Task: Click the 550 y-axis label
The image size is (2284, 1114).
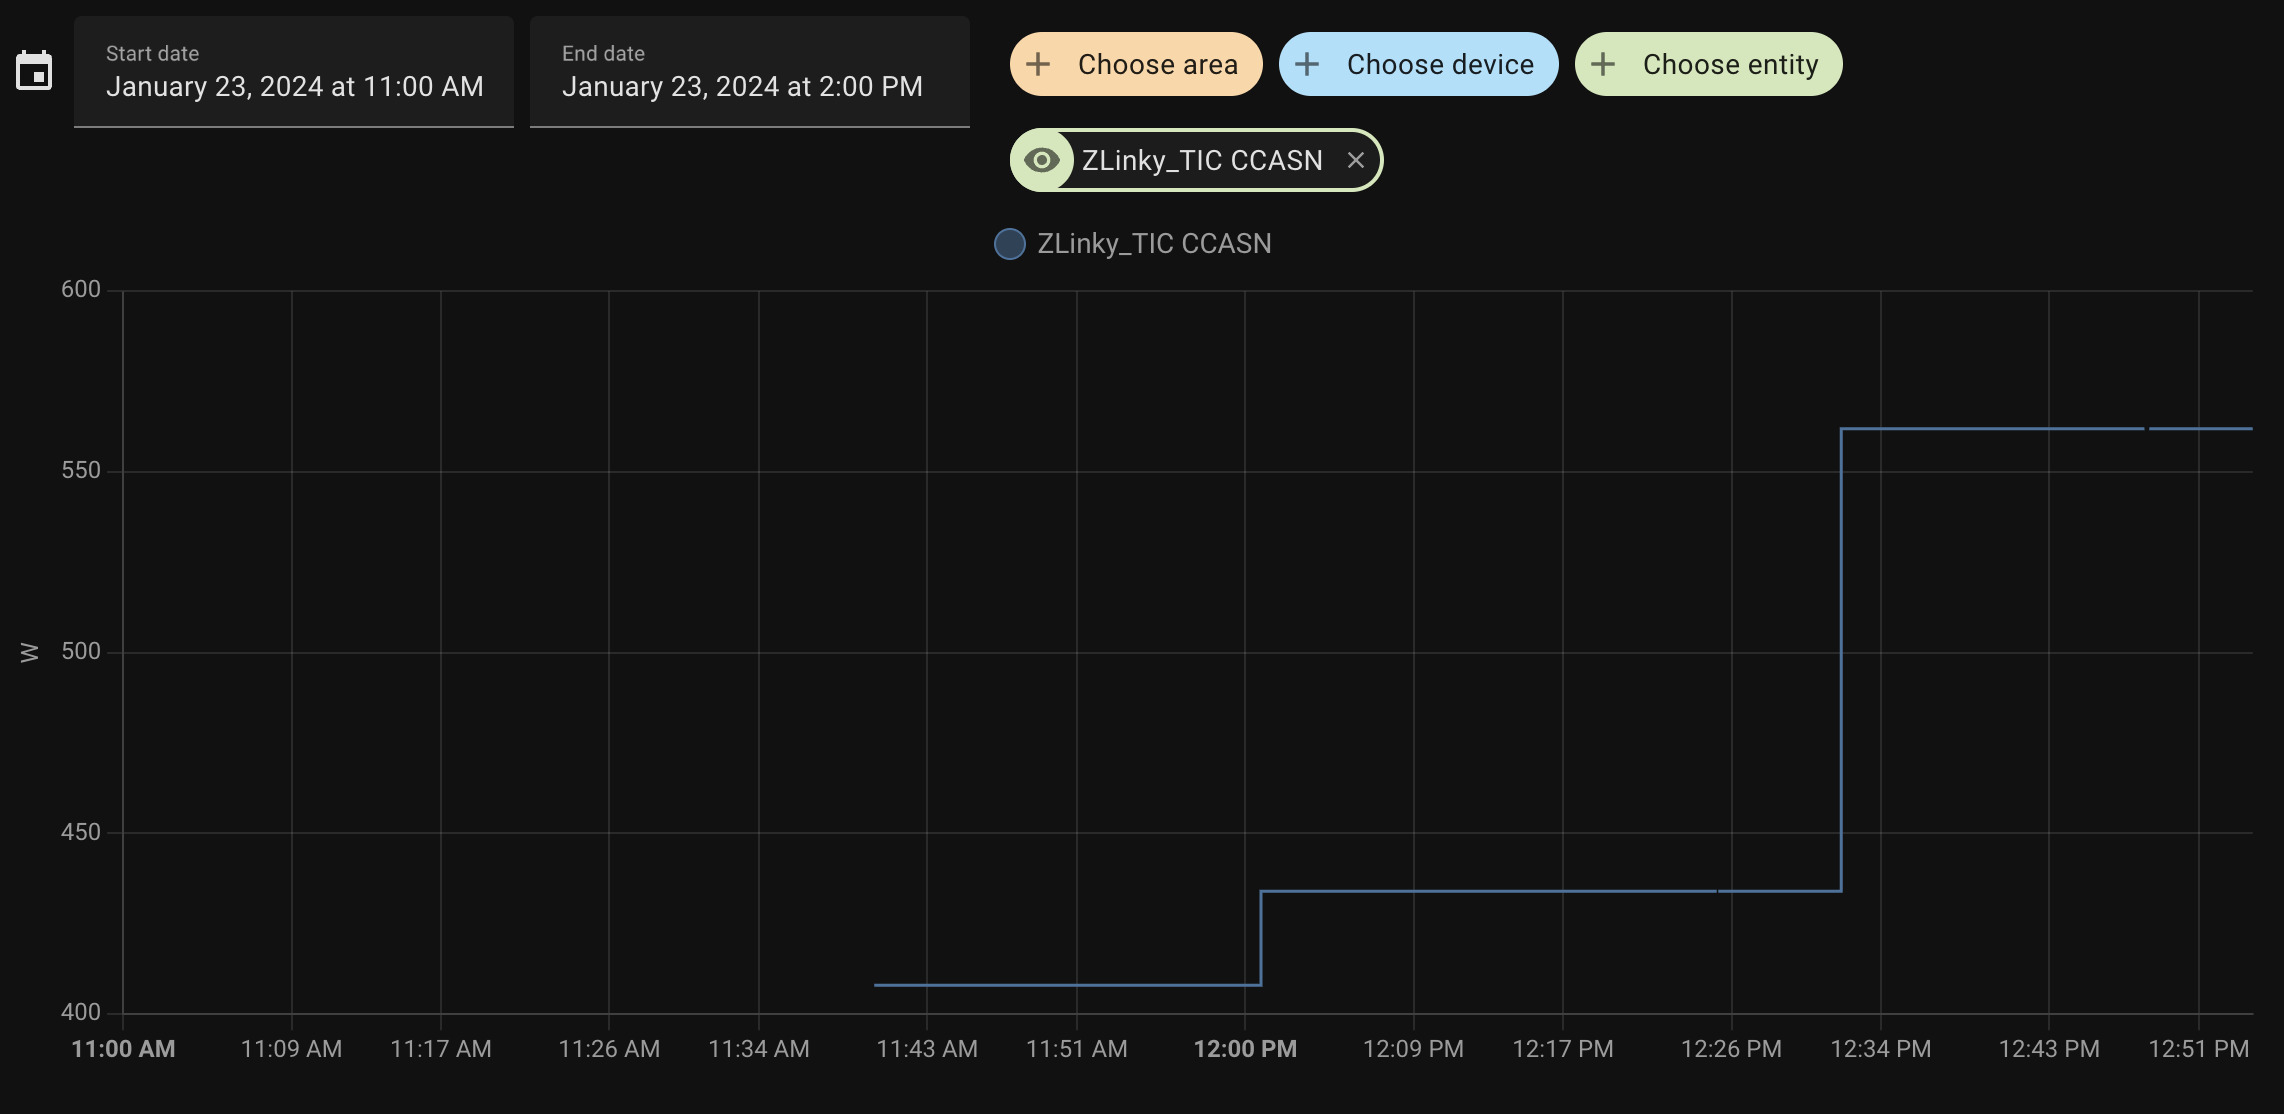Action: tap(81, 470)
